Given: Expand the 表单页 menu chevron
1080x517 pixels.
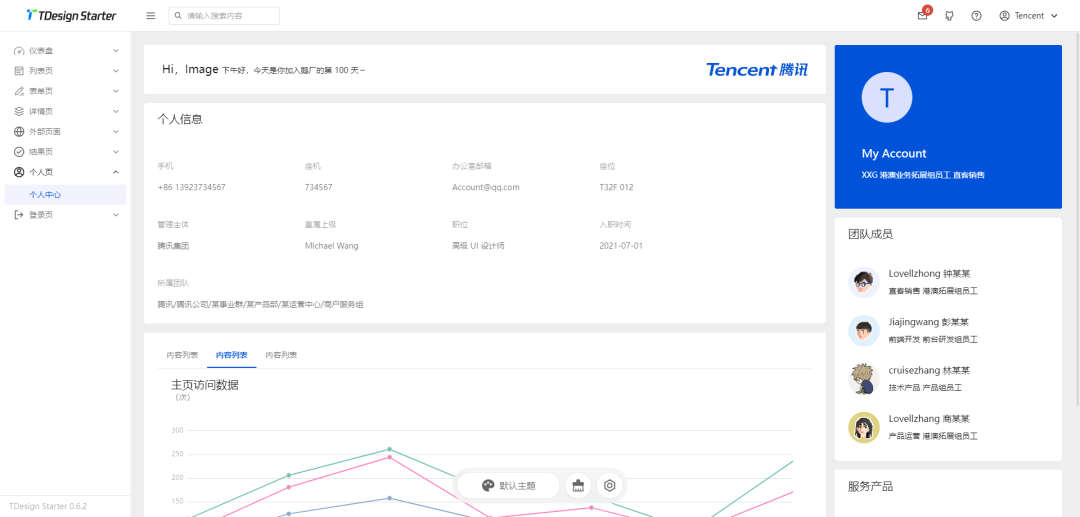Looking at the screenshot, I should coord(116,91).
